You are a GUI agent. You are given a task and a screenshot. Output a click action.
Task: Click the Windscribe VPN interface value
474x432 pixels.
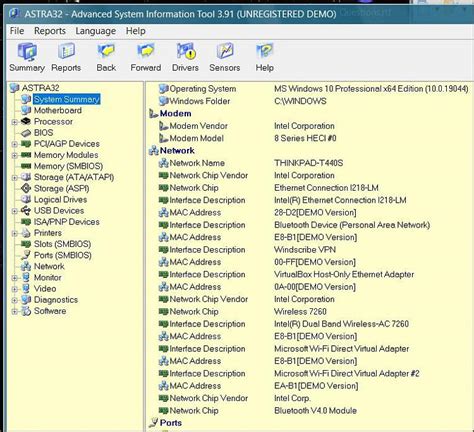(x=305, y=250)
